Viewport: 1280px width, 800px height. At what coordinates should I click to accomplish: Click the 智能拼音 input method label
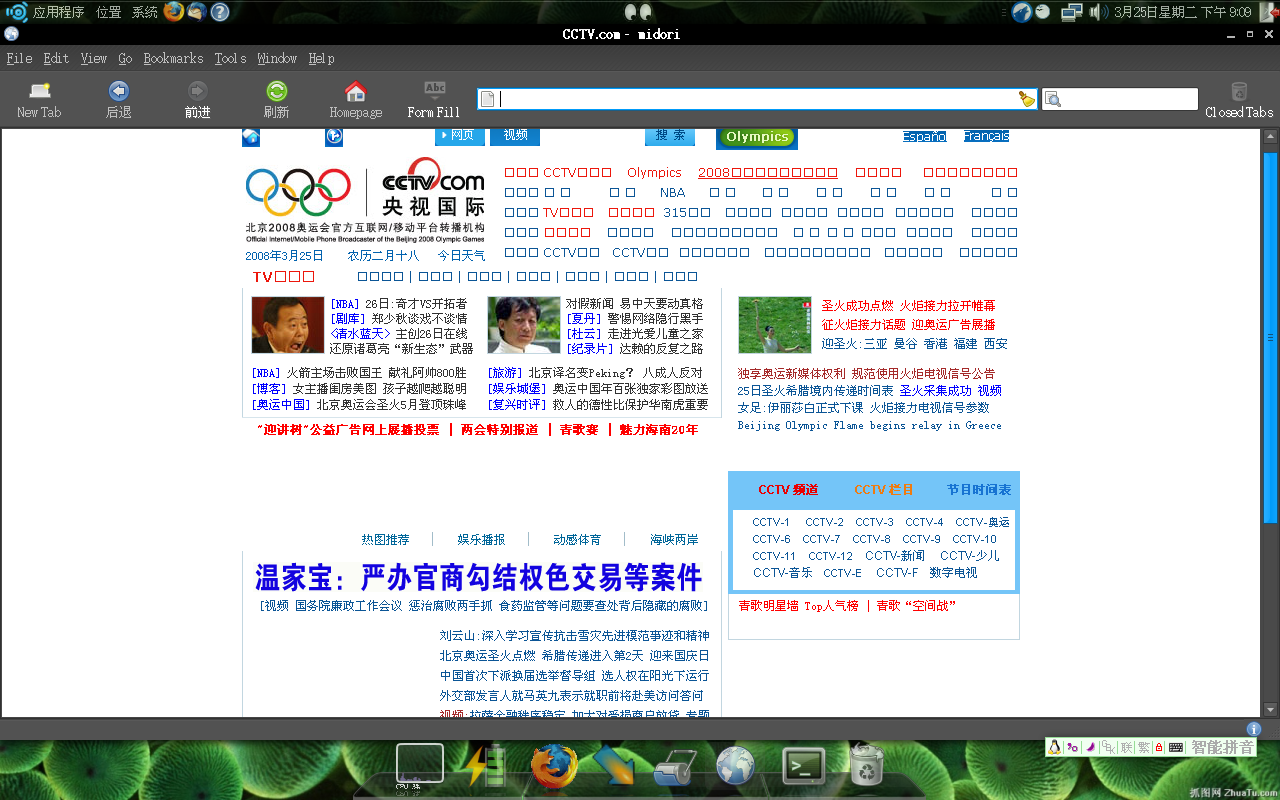pyautogui.click(x=1222, y=747)
